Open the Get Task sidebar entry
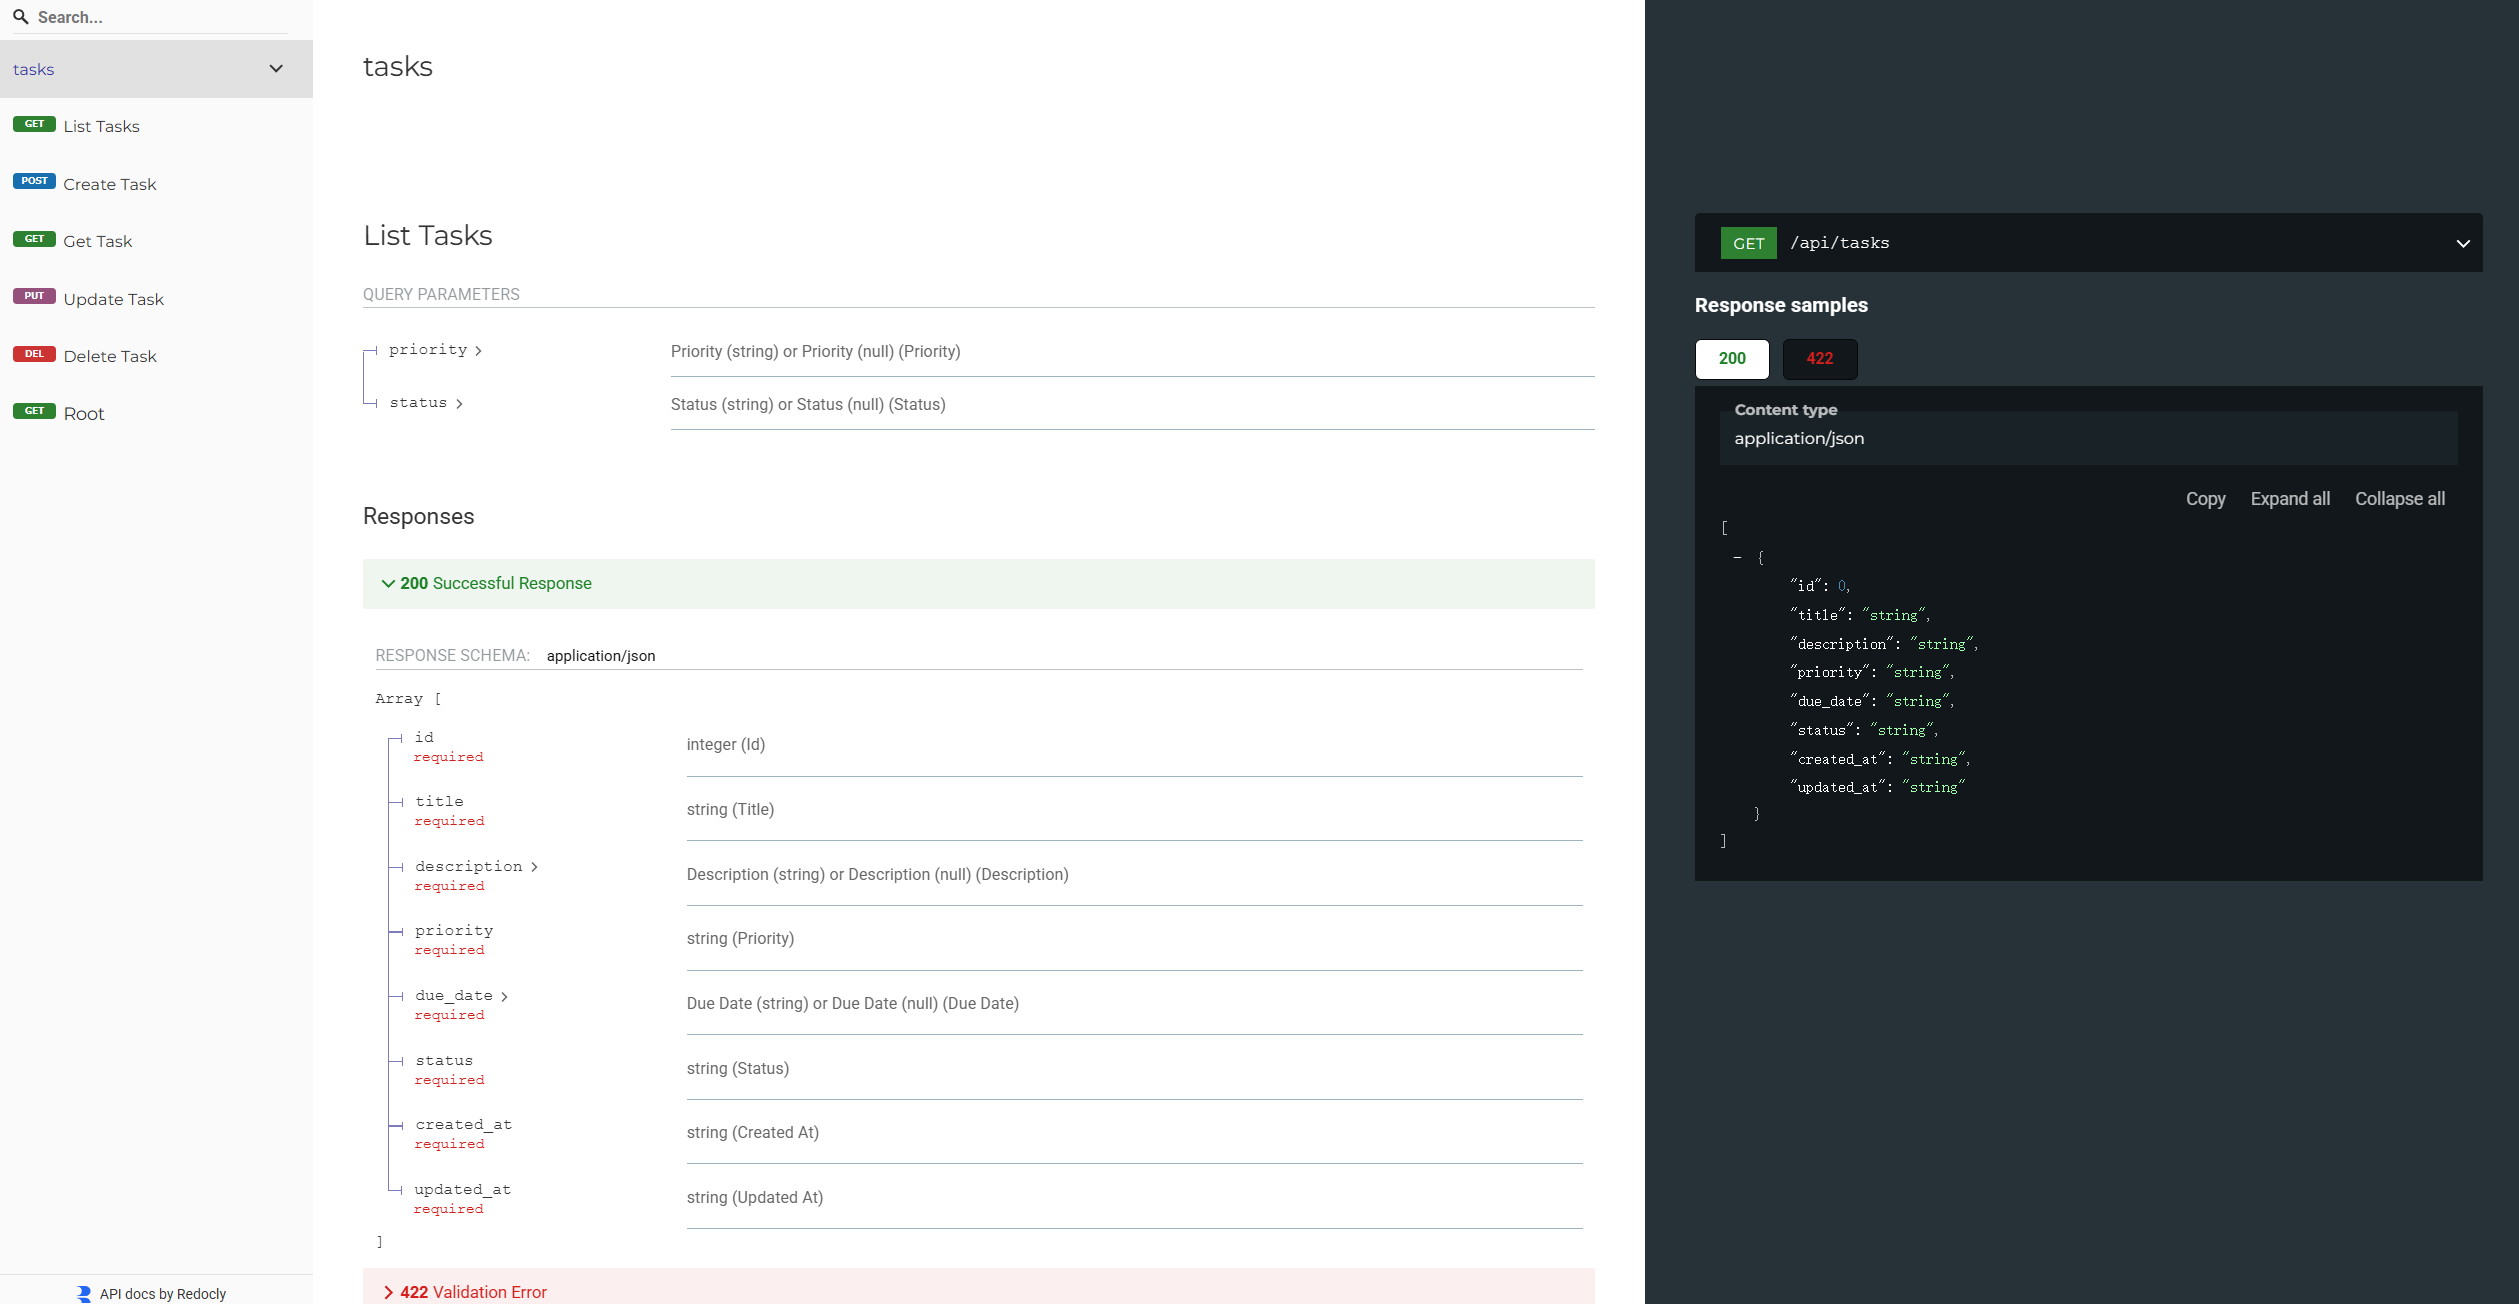Viewport: 2519px width, 1304px height. (97, 241)
